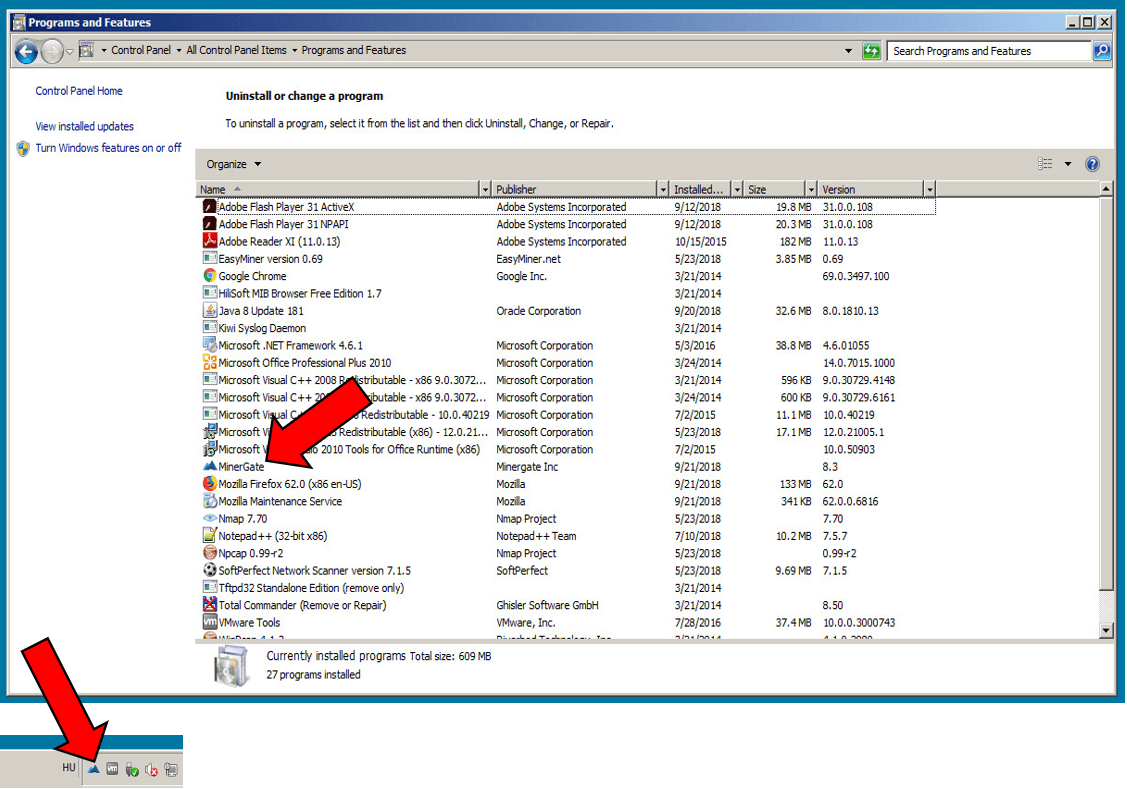This screenshot has height=789, width=1127.
Task: Select the Adobe Reader XI icon
Action: pos(210,242)
